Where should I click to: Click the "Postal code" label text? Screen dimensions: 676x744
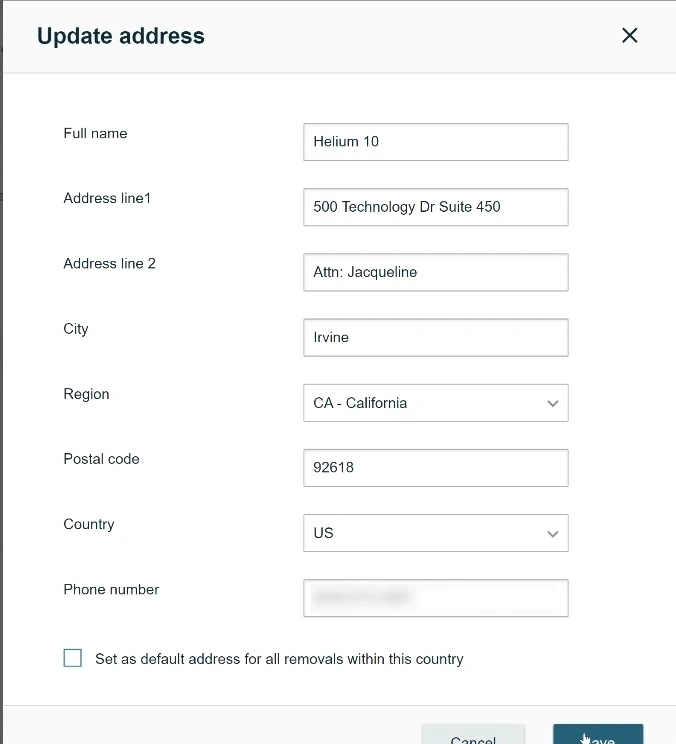click(101, 459)
